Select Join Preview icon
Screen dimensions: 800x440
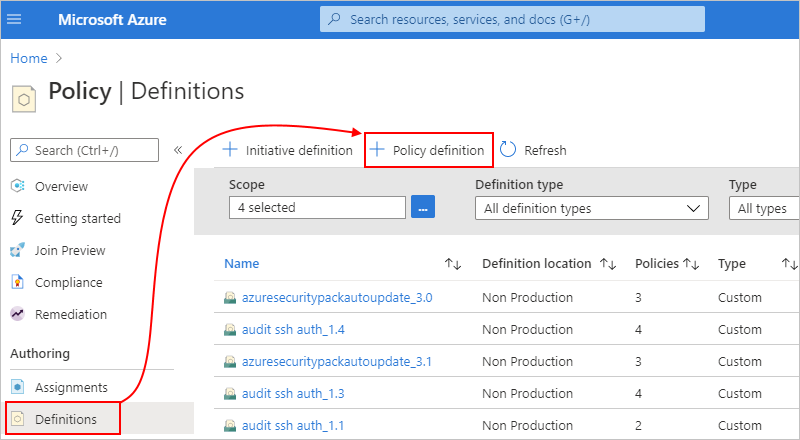[x=17, y=251]
